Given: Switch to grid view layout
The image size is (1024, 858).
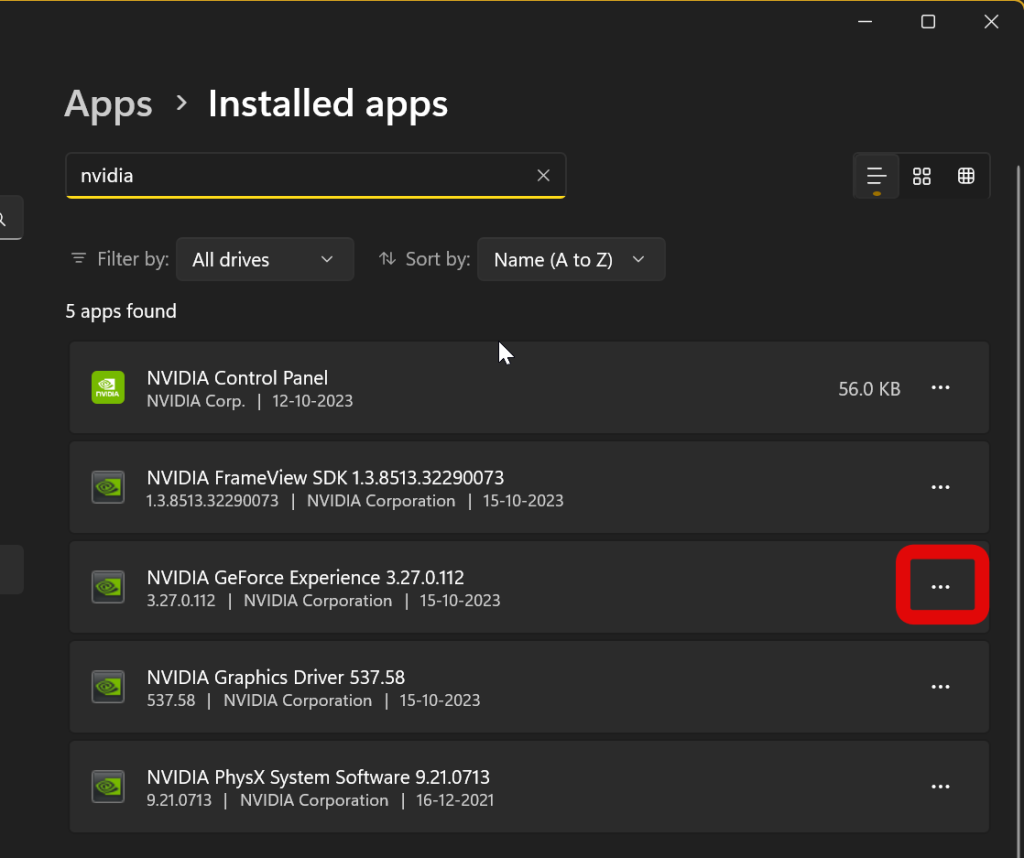Looking at the screenshot, I should [x=922, y=176].
